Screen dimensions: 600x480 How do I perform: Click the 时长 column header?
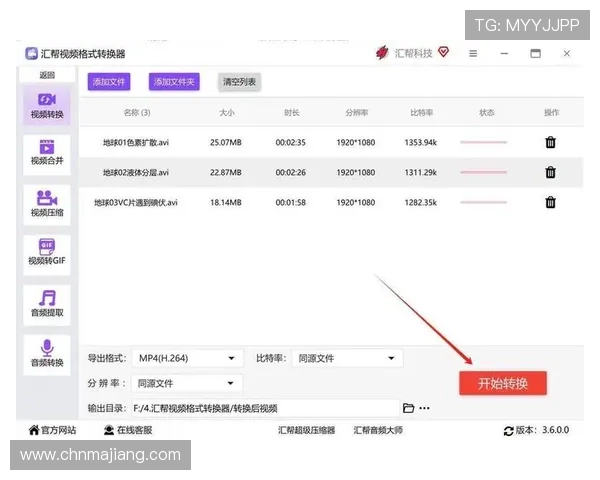point(292,113)
